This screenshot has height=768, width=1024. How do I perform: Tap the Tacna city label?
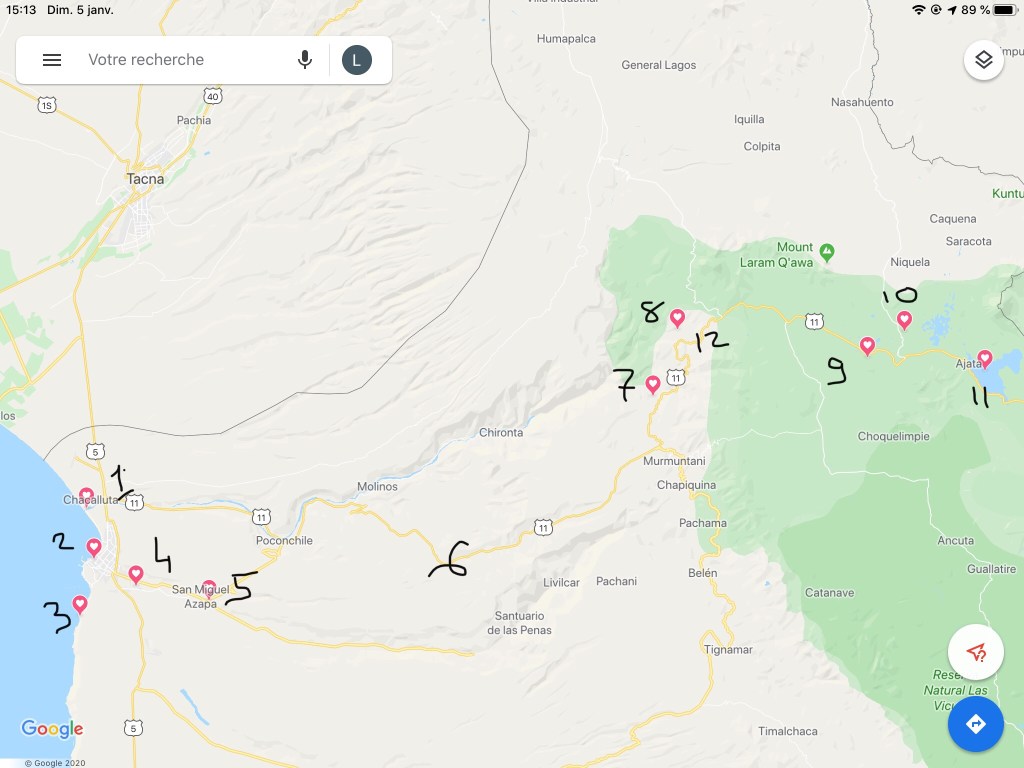click(145, 179)
